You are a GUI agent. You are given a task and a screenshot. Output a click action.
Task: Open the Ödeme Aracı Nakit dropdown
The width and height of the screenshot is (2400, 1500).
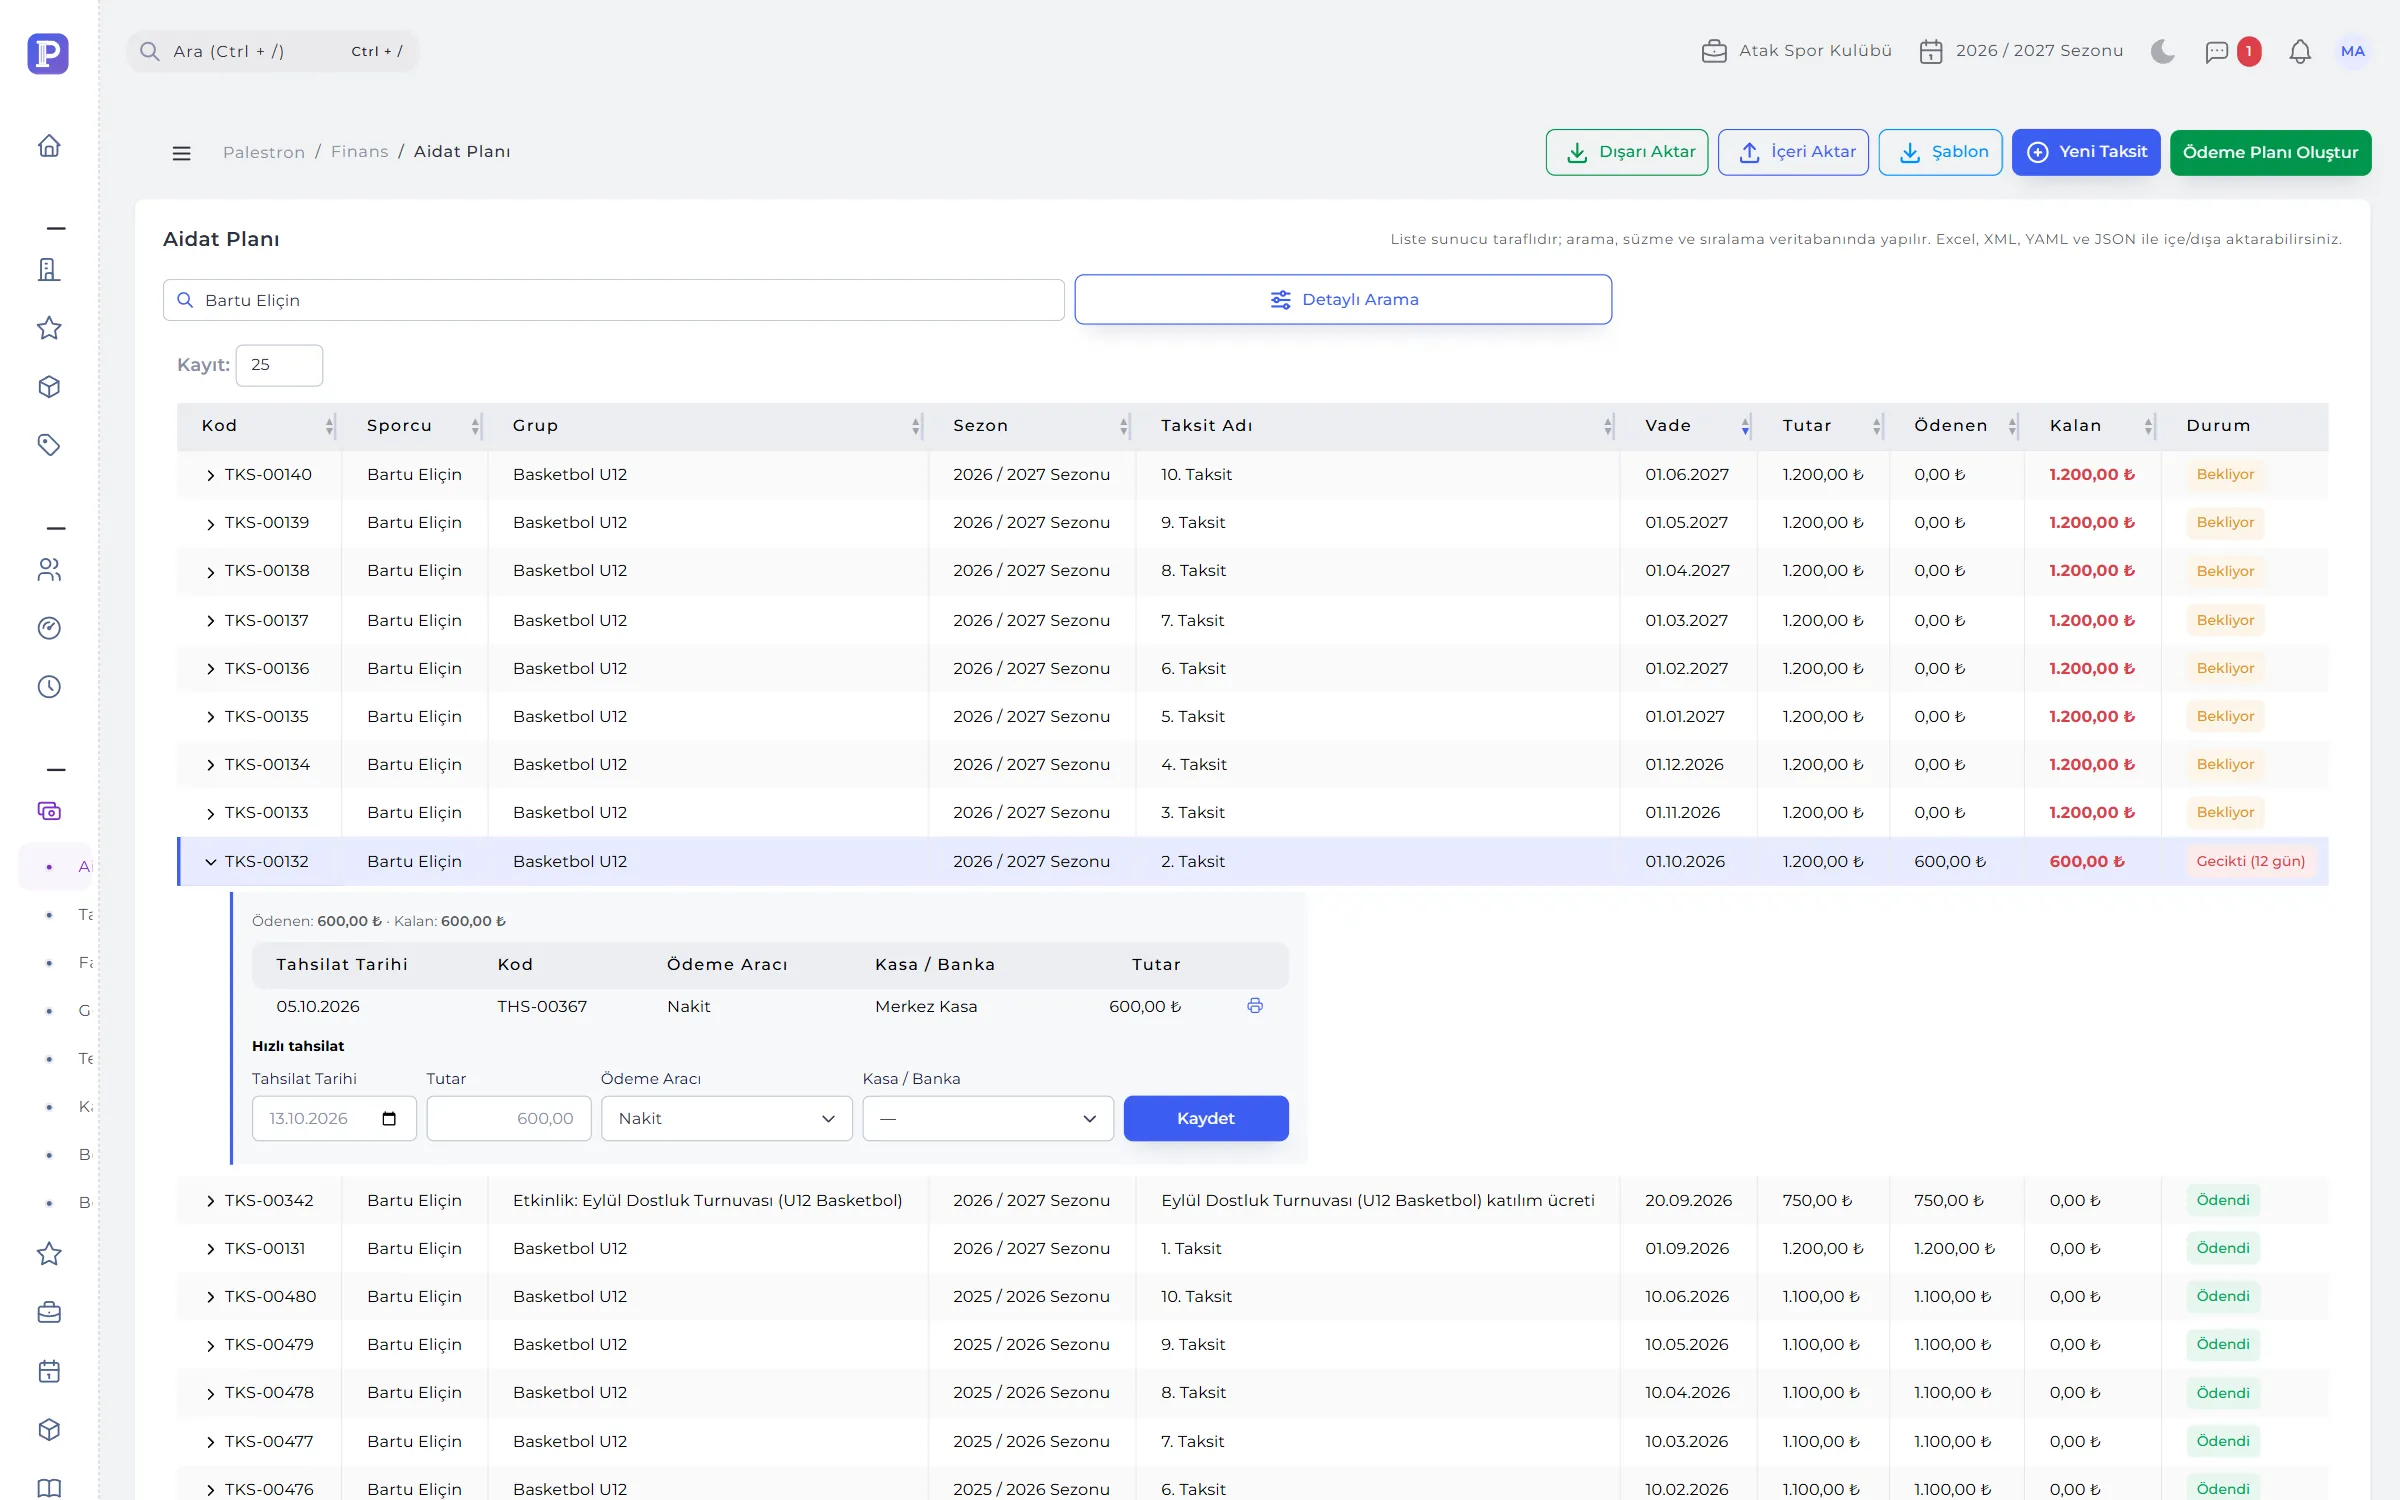[726, 1118]
